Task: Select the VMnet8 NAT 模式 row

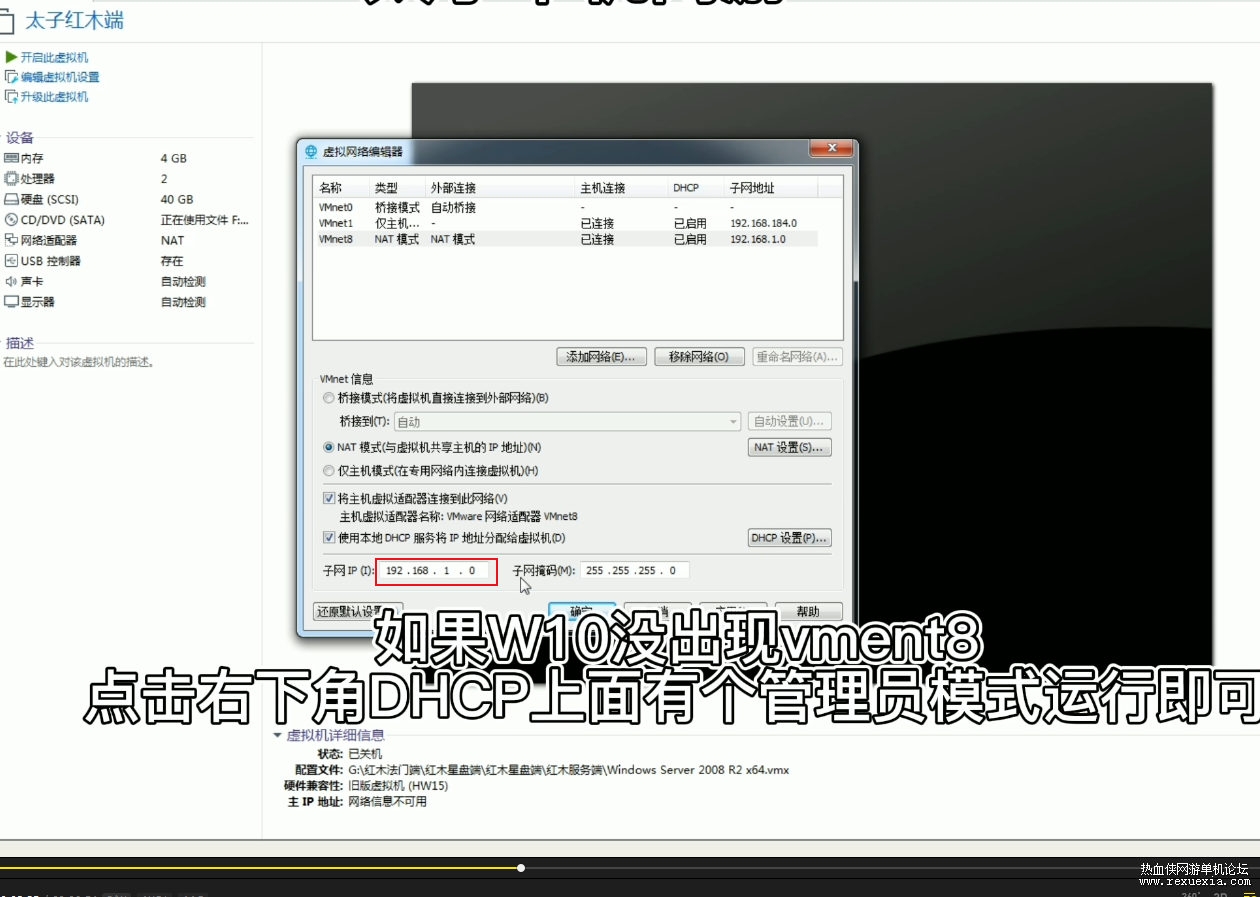Action: (566, 239)
